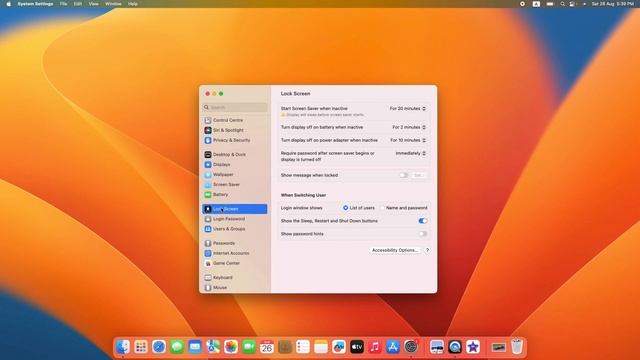Image resolution: width=640 pixels, height=360 pixels.
Task: Open Notes from the Dock
Action: tap(321, 347)
